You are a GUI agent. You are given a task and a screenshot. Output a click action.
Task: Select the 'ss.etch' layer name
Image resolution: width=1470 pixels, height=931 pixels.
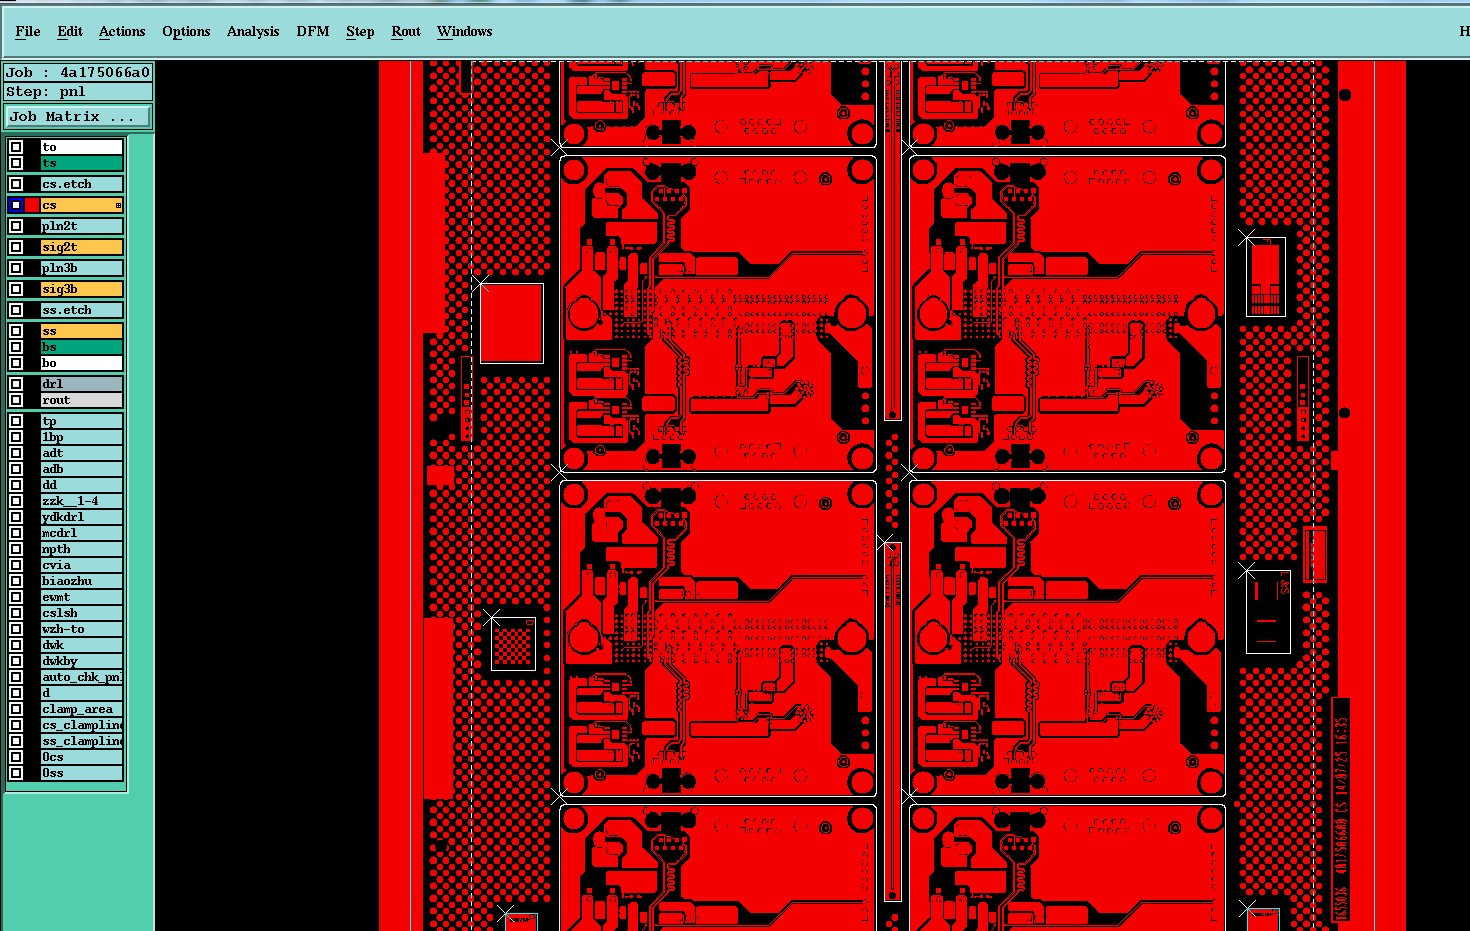coord(81,310)
